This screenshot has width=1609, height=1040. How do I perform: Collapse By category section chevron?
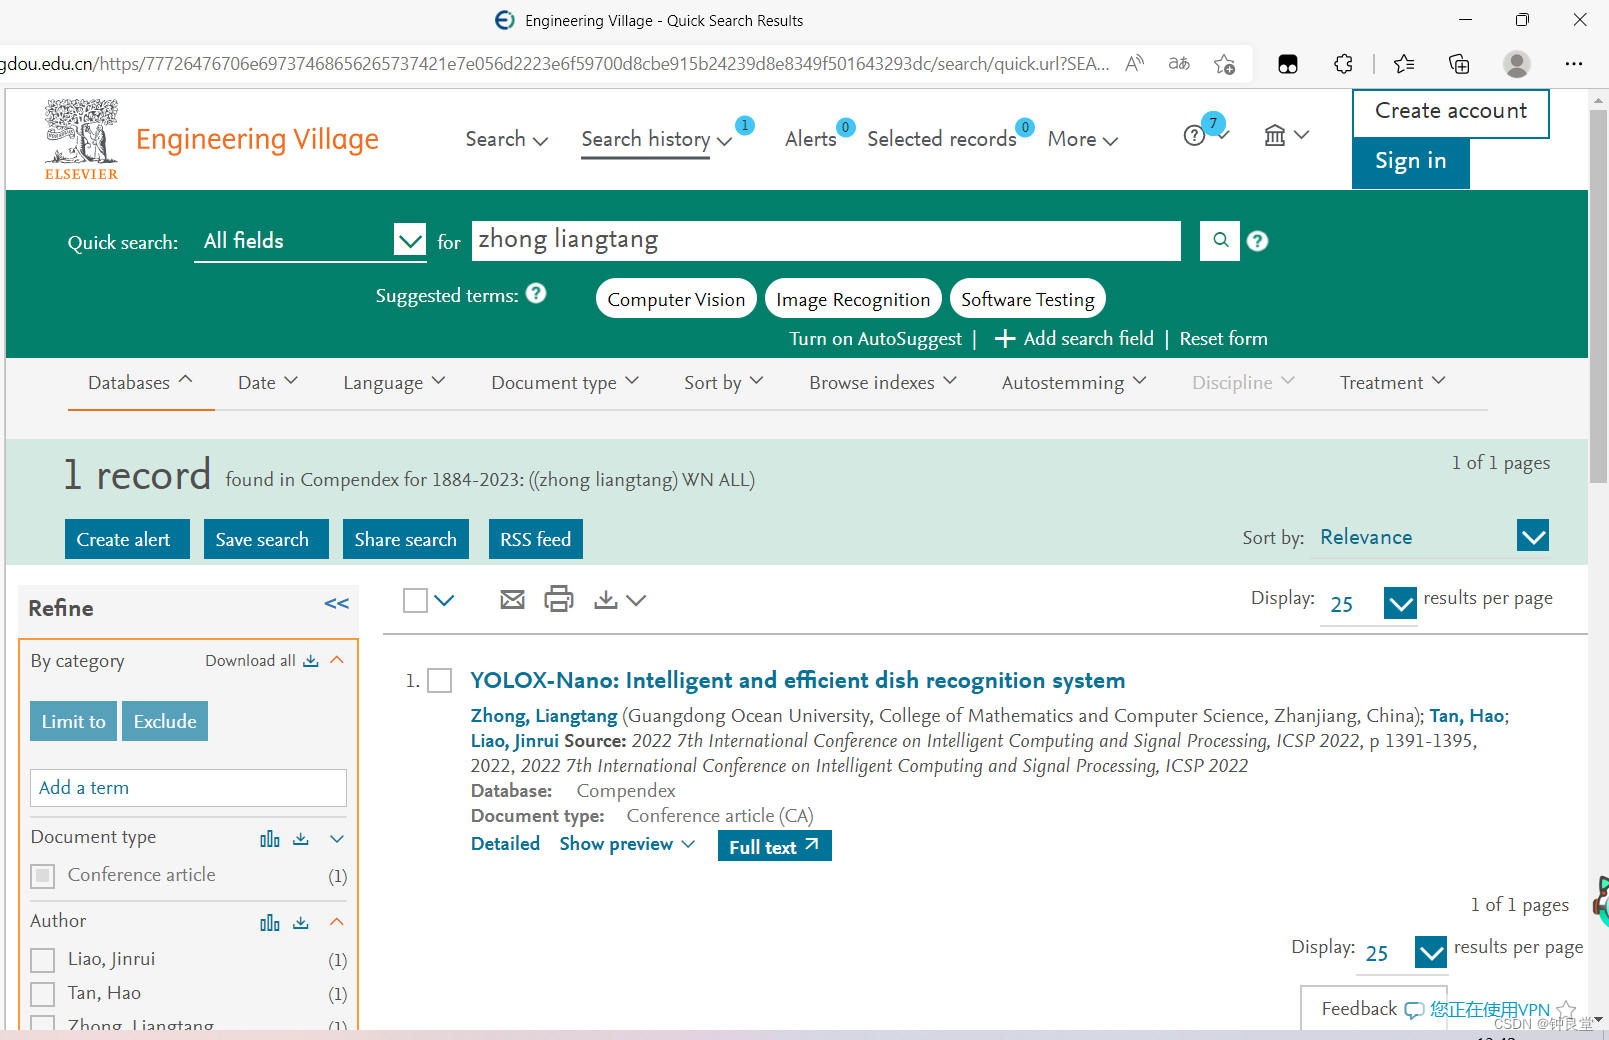coord(337,661)
